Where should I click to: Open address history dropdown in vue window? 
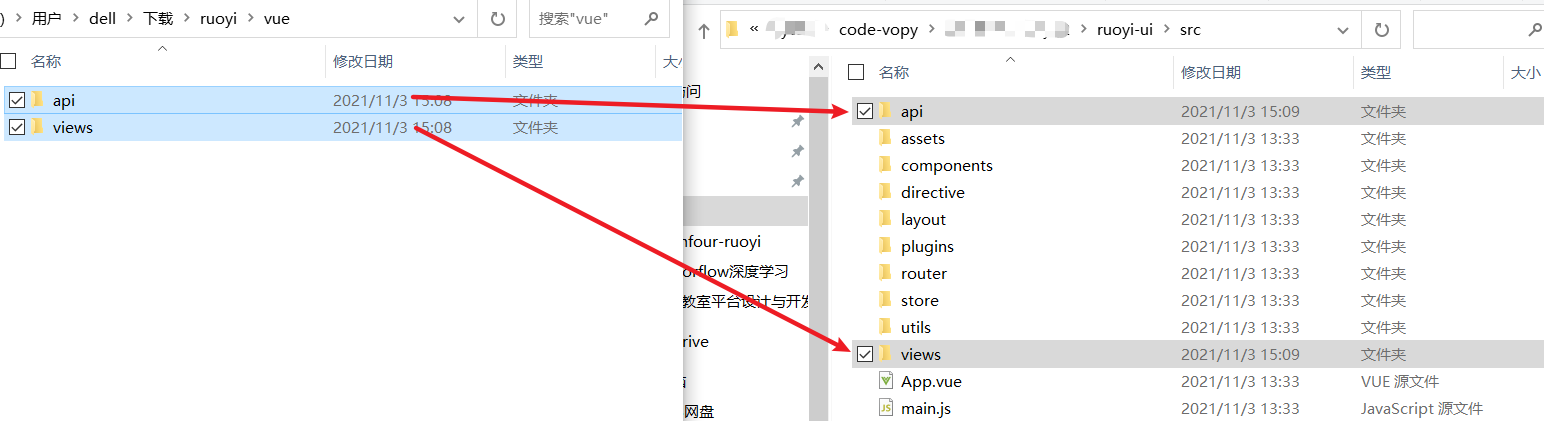(x=459, y=18)
